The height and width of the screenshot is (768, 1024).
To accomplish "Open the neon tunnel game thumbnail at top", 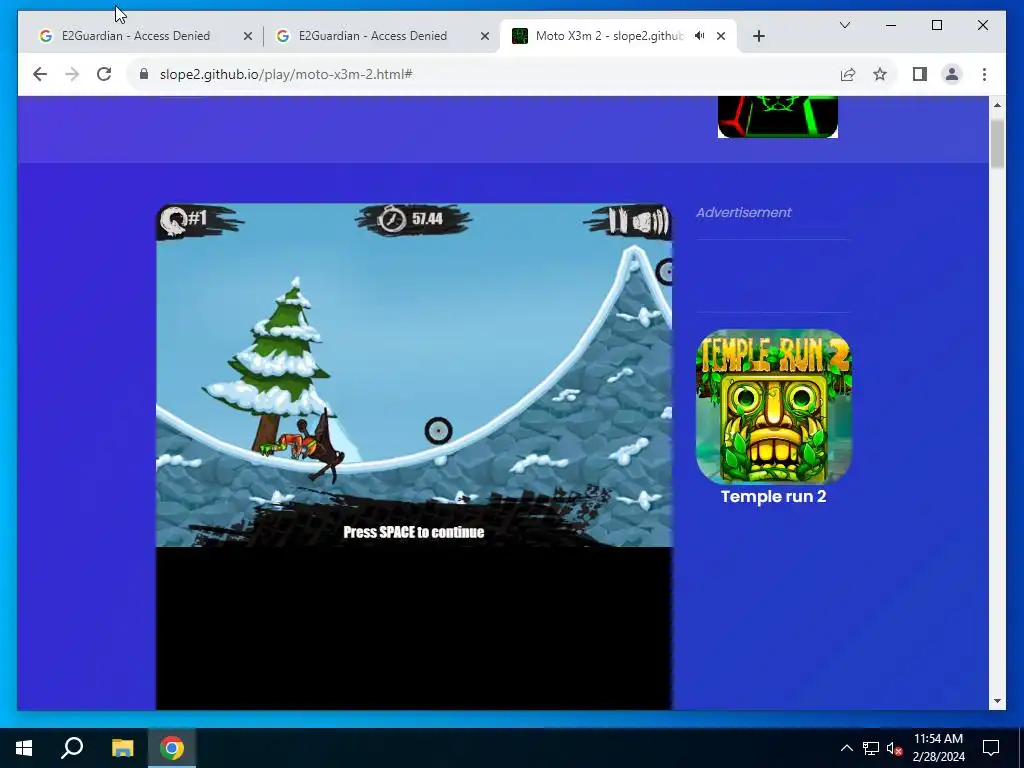I will pyautogui.click(x=777, y=117).
